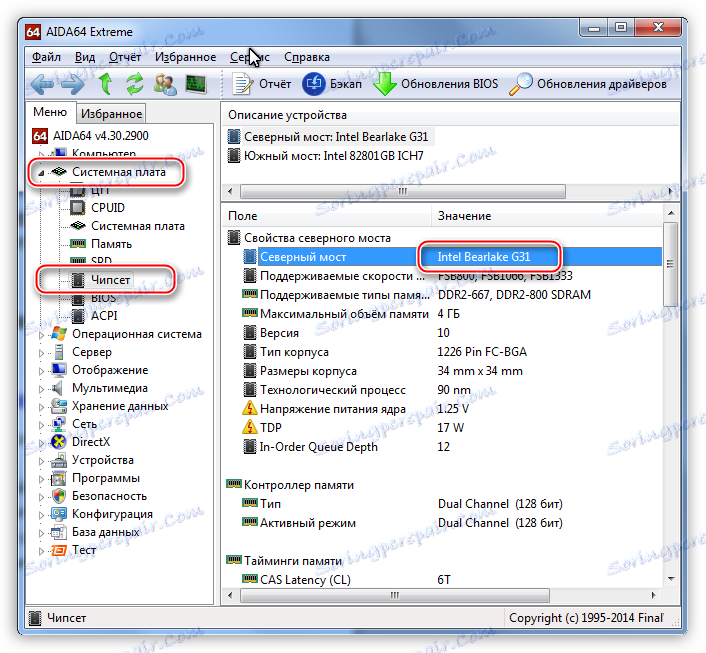Click the Программы icon in tree
The height and width of the screenshot is (653, 706).
click(59, 478)
